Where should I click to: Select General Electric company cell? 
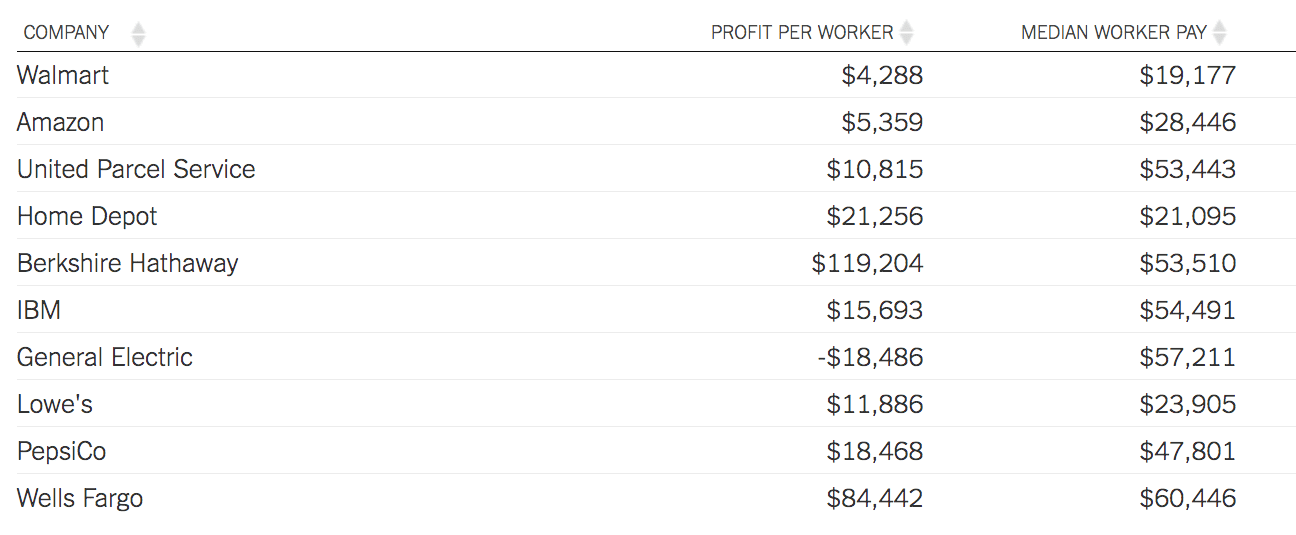[105, 357]
